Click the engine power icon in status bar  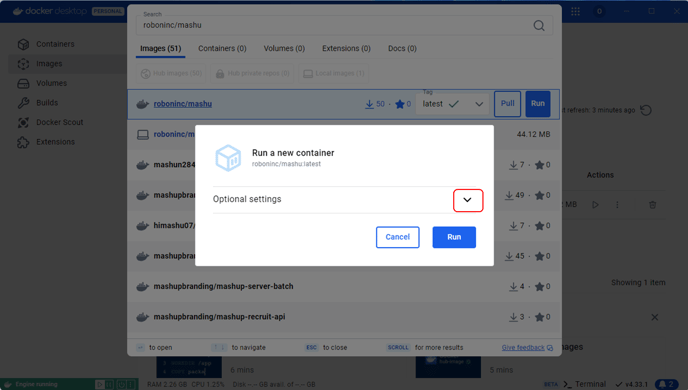[121, 385]
